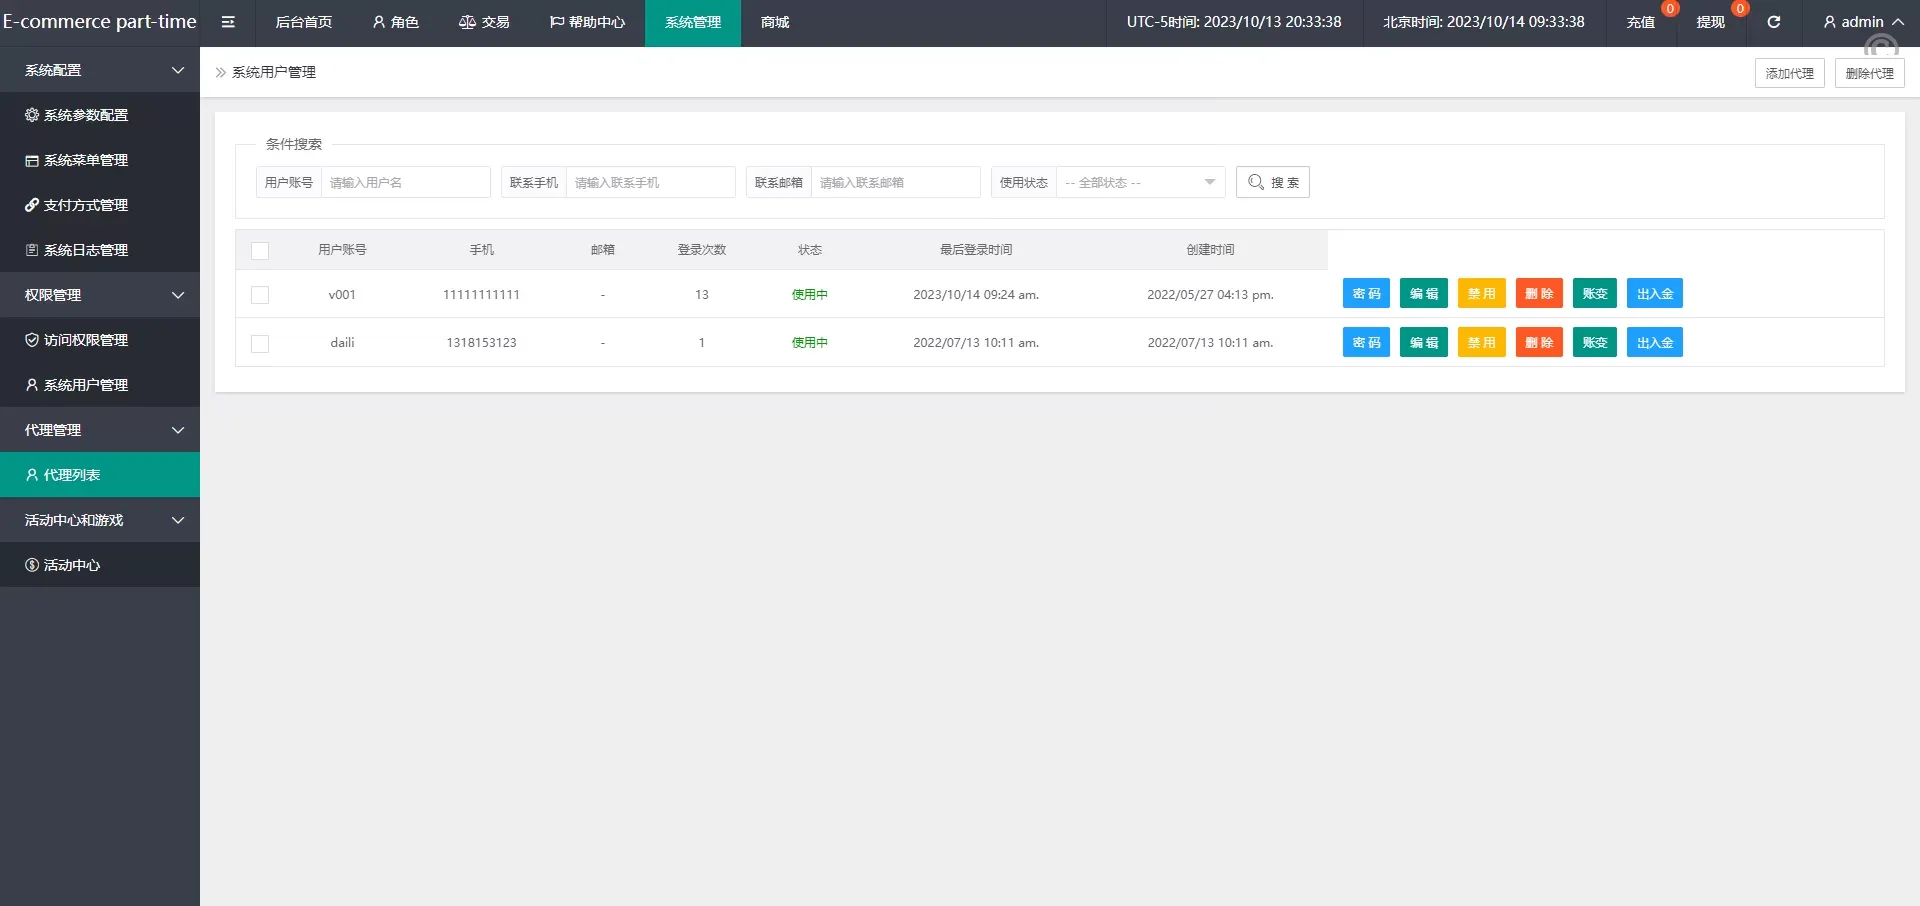Open the 使用状态 status dropdown
The image size is (1920, 906).
point(1140,182)
